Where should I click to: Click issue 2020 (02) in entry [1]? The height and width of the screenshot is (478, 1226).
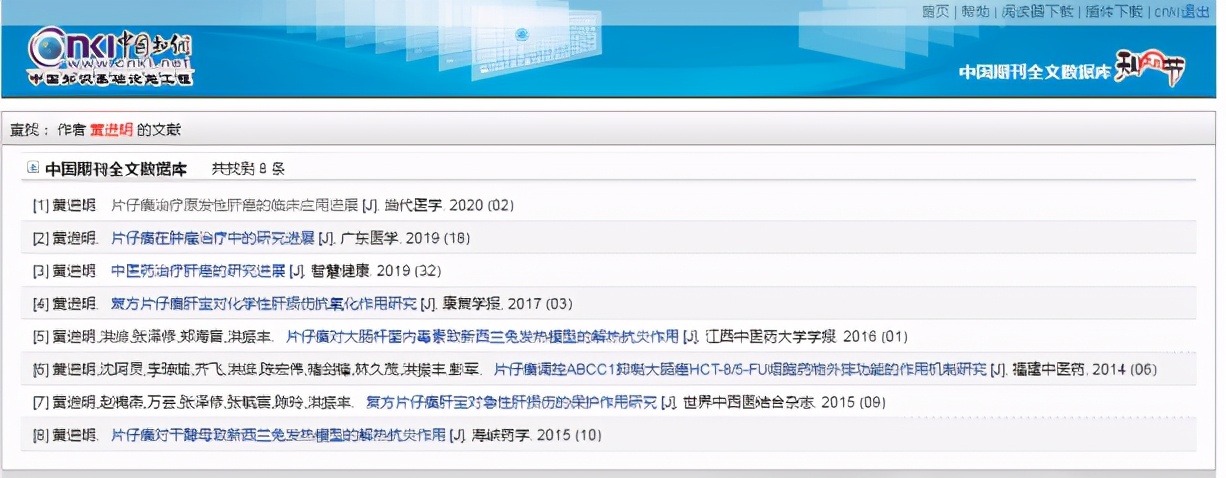coord(481,205)
